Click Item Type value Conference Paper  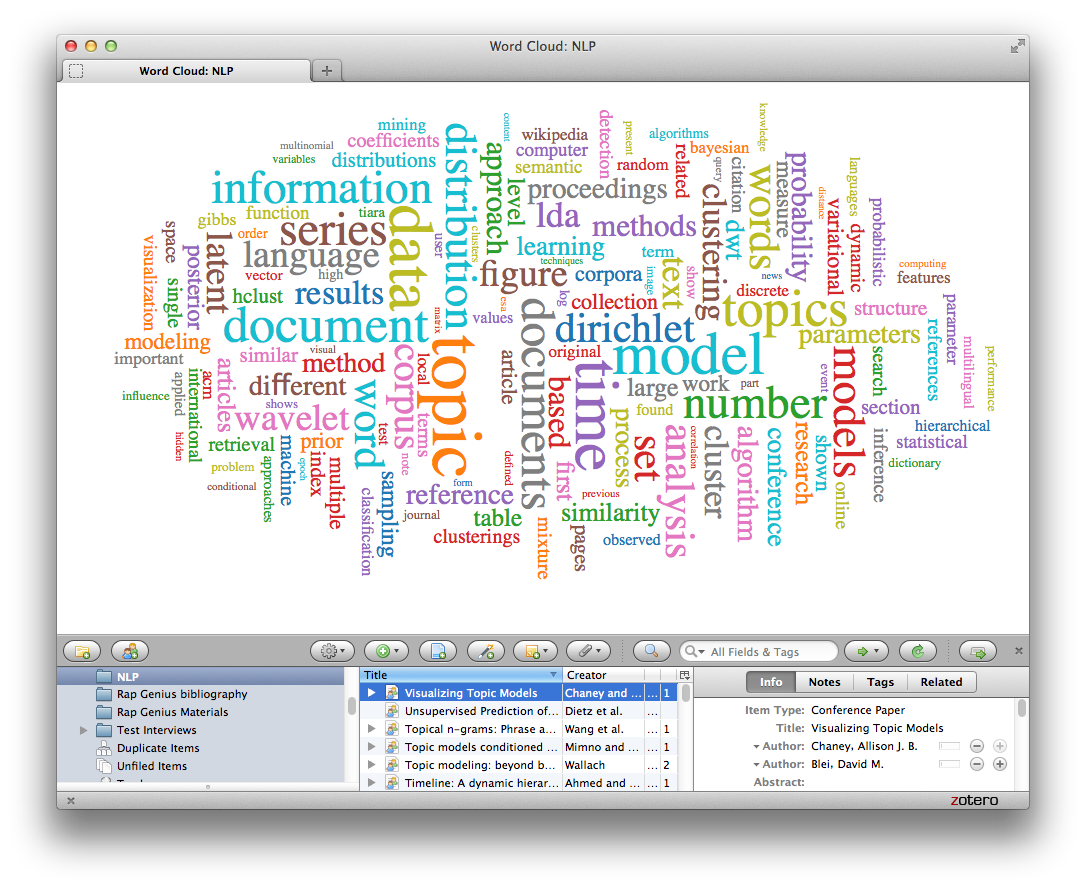[857, 710]
